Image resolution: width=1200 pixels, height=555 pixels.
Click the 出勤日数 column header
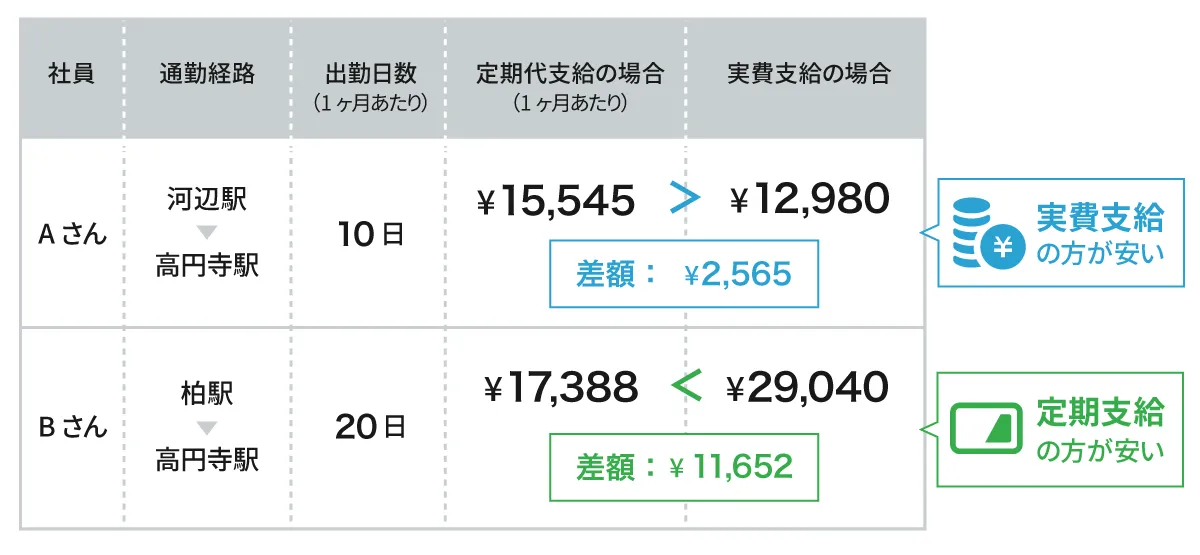point(370,74)
